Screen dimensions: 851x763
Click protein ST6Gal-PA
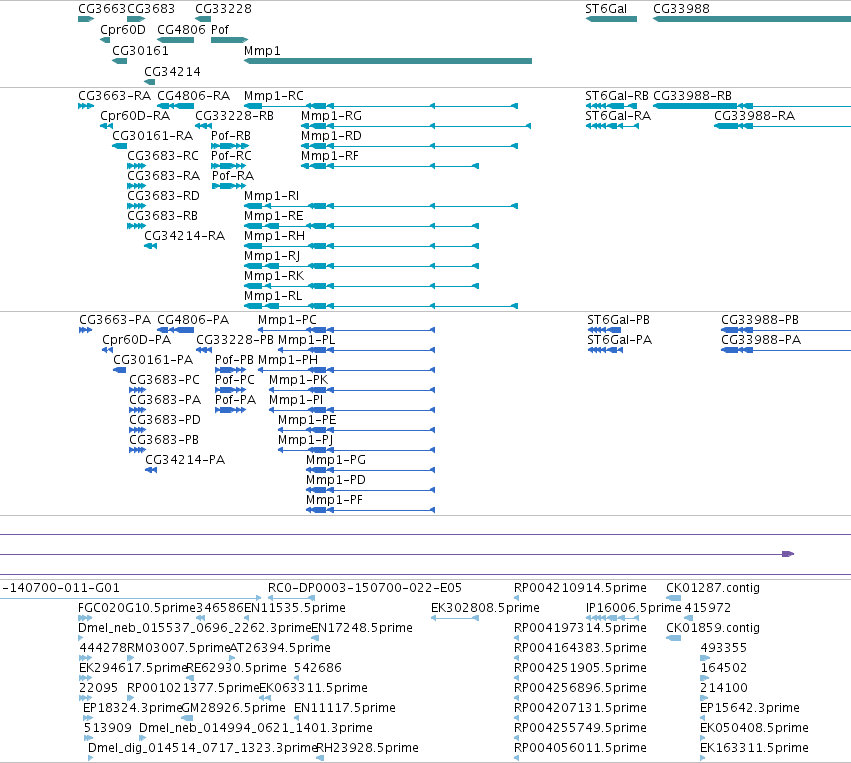(x=606, y=350)
